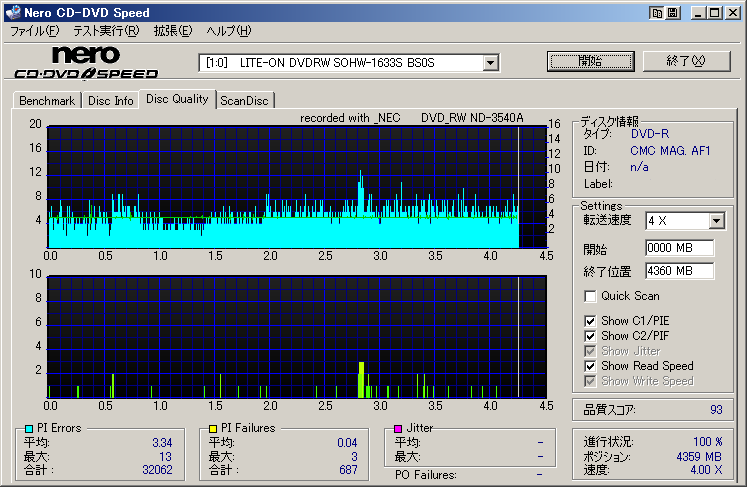Expand the 転送速度 4 X speed dropdown
This screenshot has height=487, width=747.
716,221
